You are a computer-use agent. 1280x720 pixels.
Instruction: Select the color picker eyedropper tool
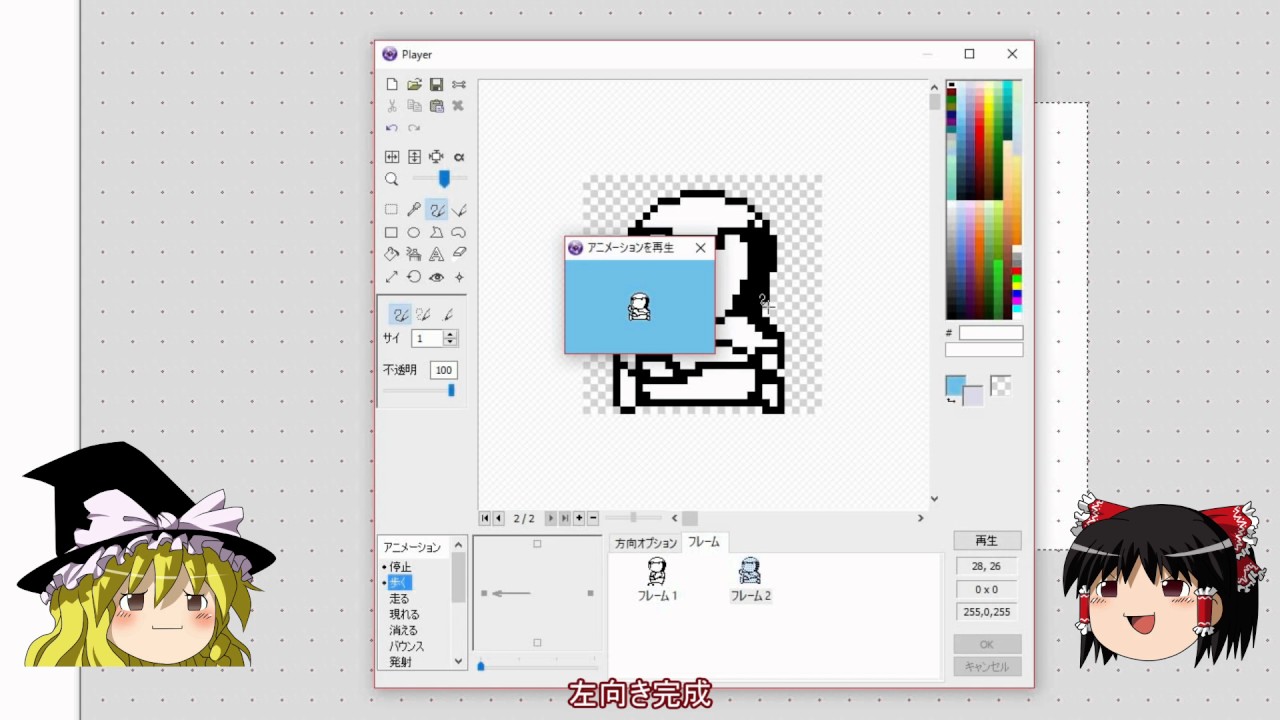click(414, 210)
